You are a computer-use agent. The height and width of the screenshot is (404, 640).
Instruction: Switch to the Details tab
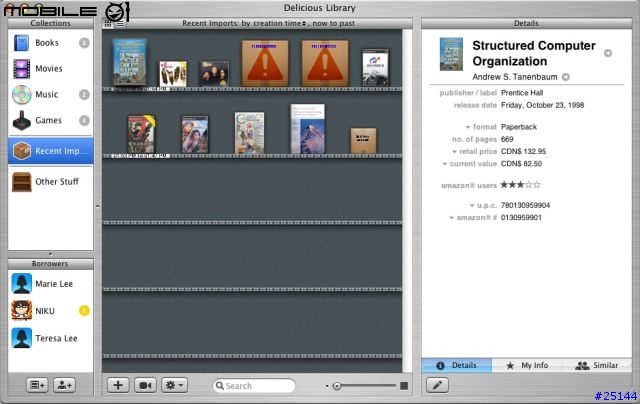[x=457, y=365]
